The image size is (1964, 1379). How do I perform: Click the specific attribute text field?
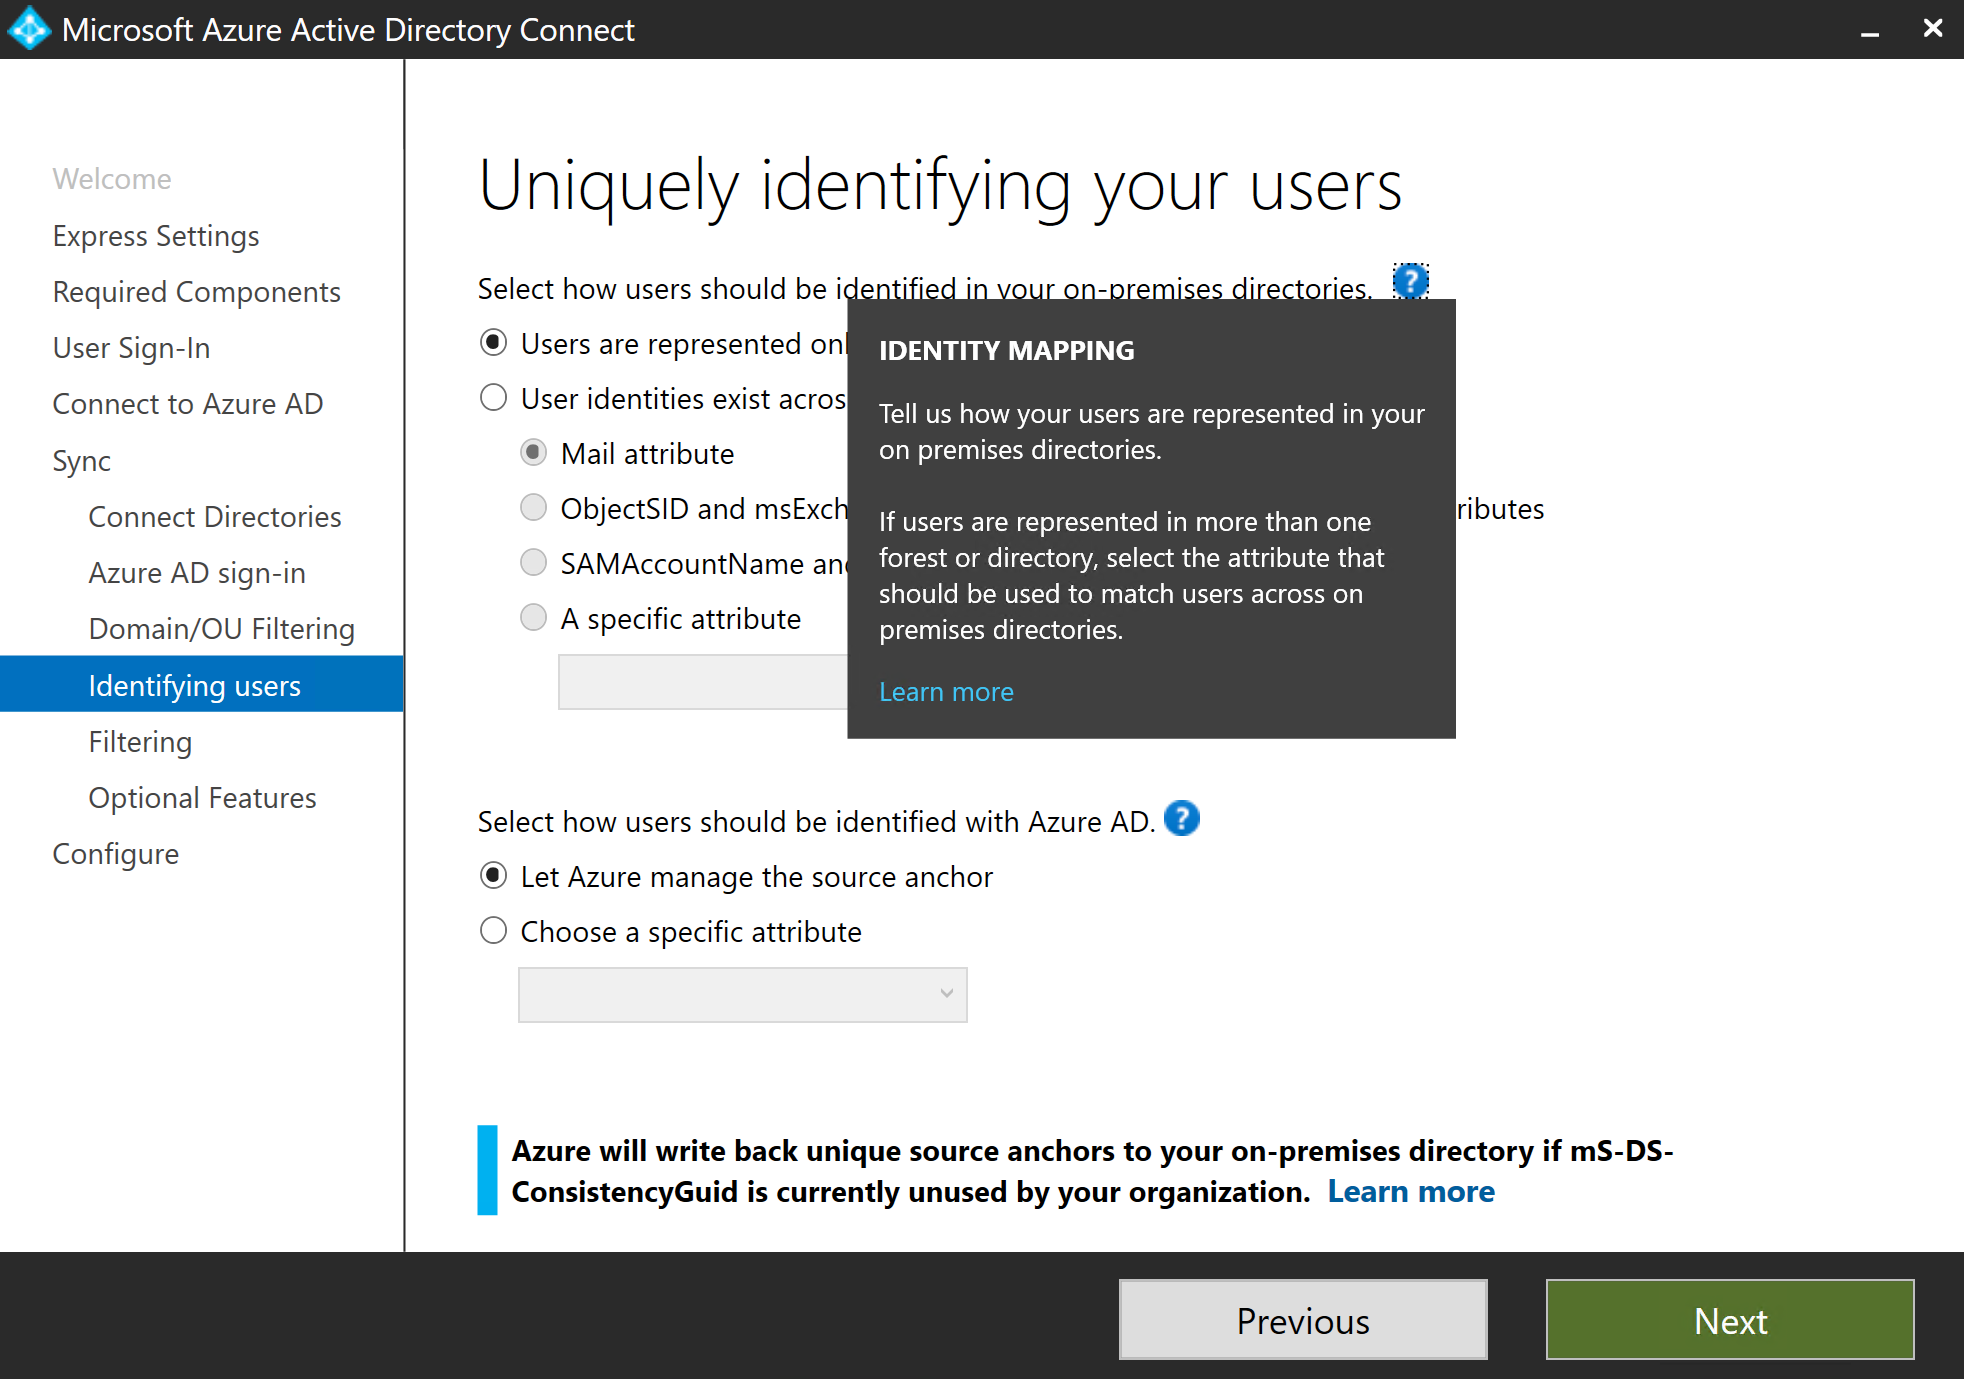click(700, 682)
